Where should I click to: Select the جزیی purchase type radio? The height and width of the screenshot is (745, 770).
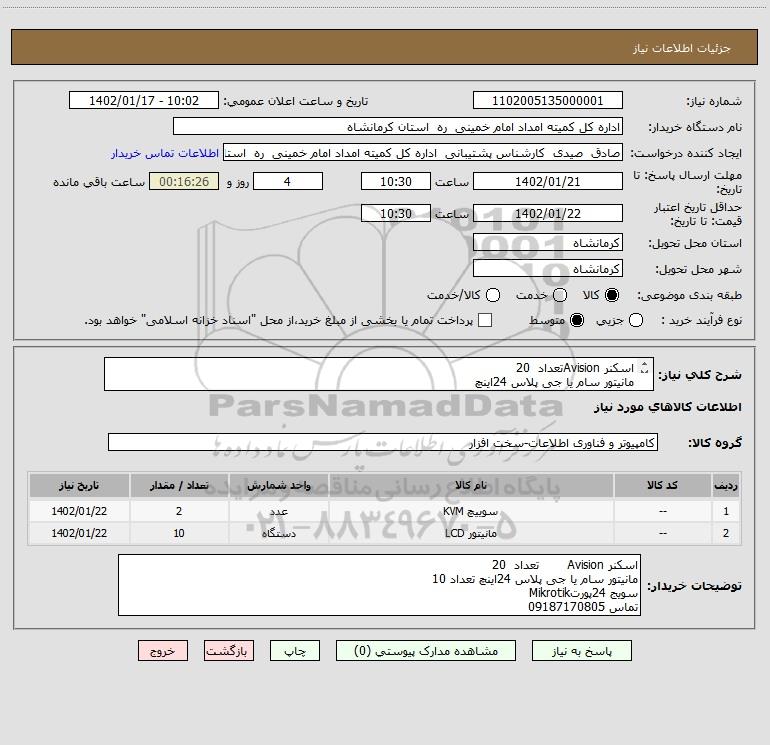click(x=636, y=320)
